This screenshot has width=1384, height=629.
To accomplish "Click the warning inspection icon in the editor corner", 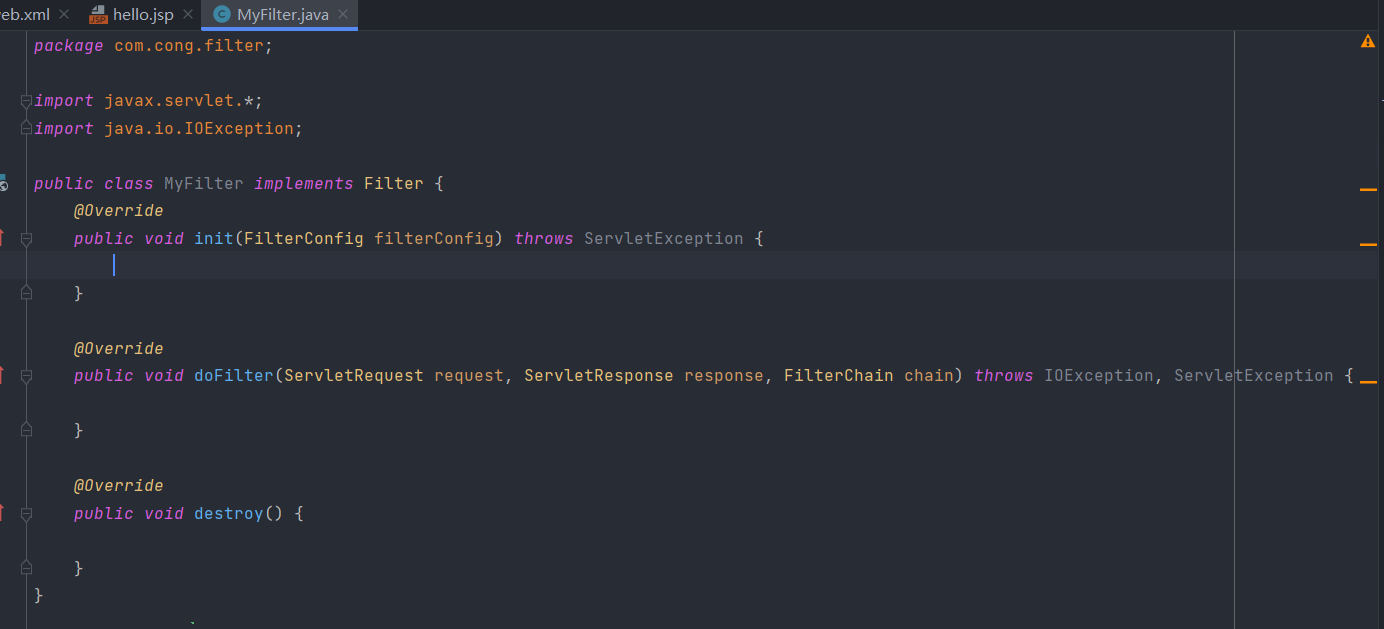I will pos(1367,42).
